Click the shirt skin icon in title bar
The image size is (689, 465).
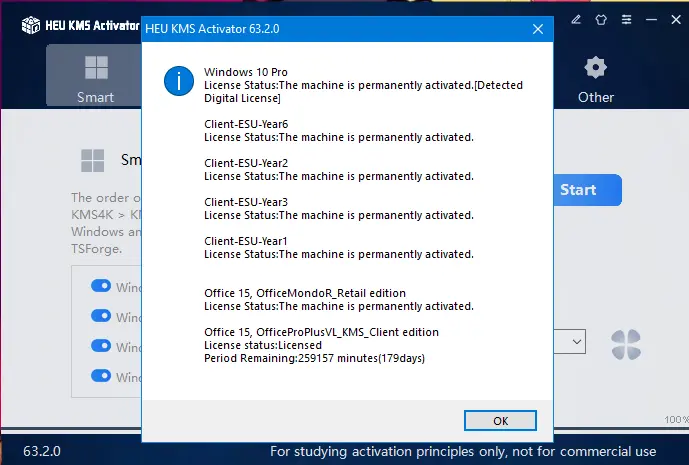[x=601, y=19]
